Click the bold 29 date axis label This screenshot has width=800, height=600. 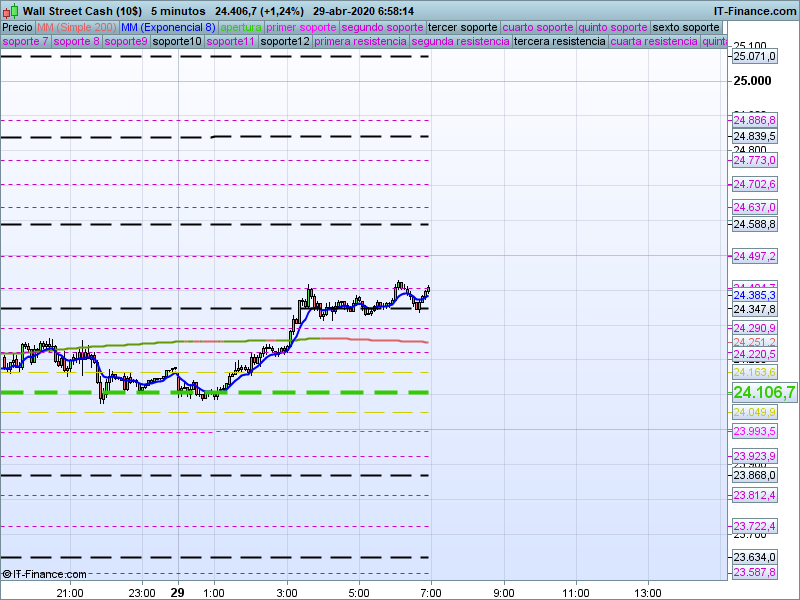[178, 593]
